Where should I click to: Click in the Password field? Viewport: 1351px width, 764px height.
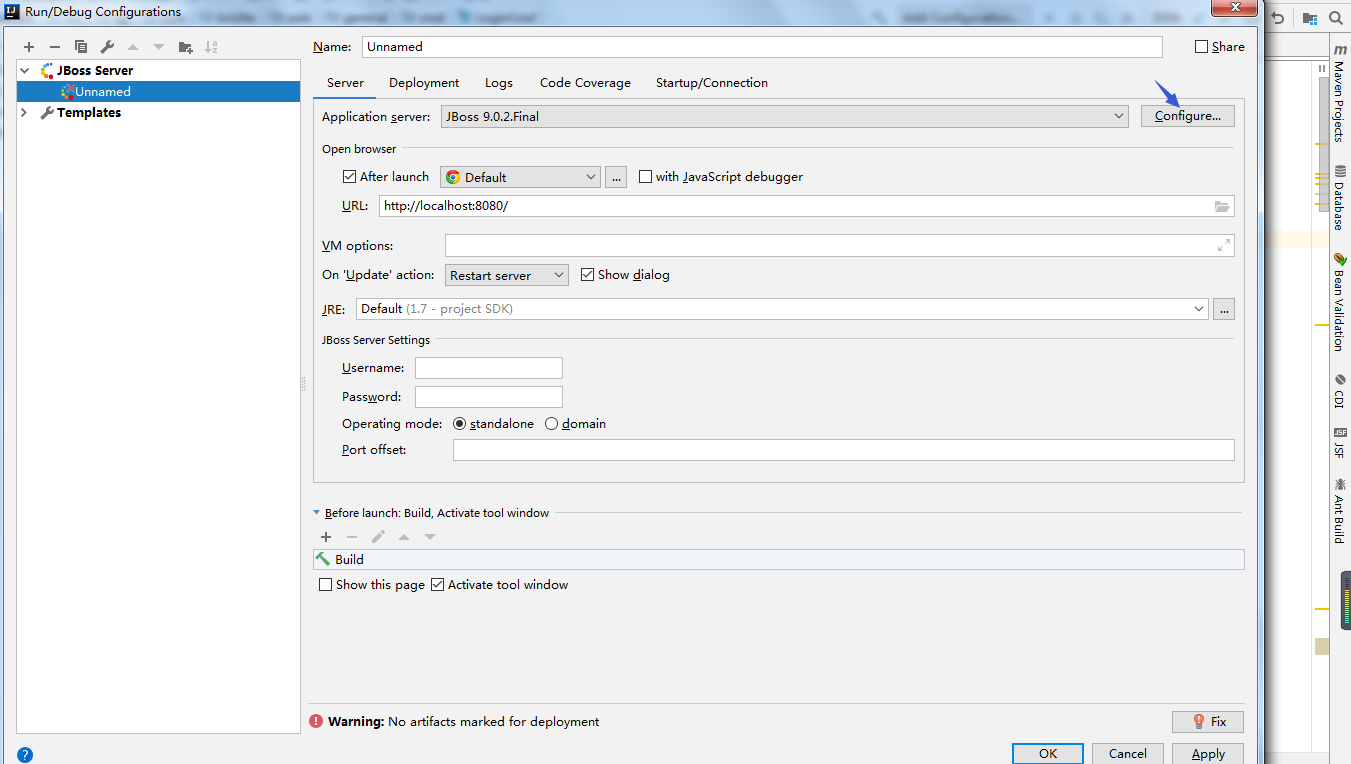(489, 397)
